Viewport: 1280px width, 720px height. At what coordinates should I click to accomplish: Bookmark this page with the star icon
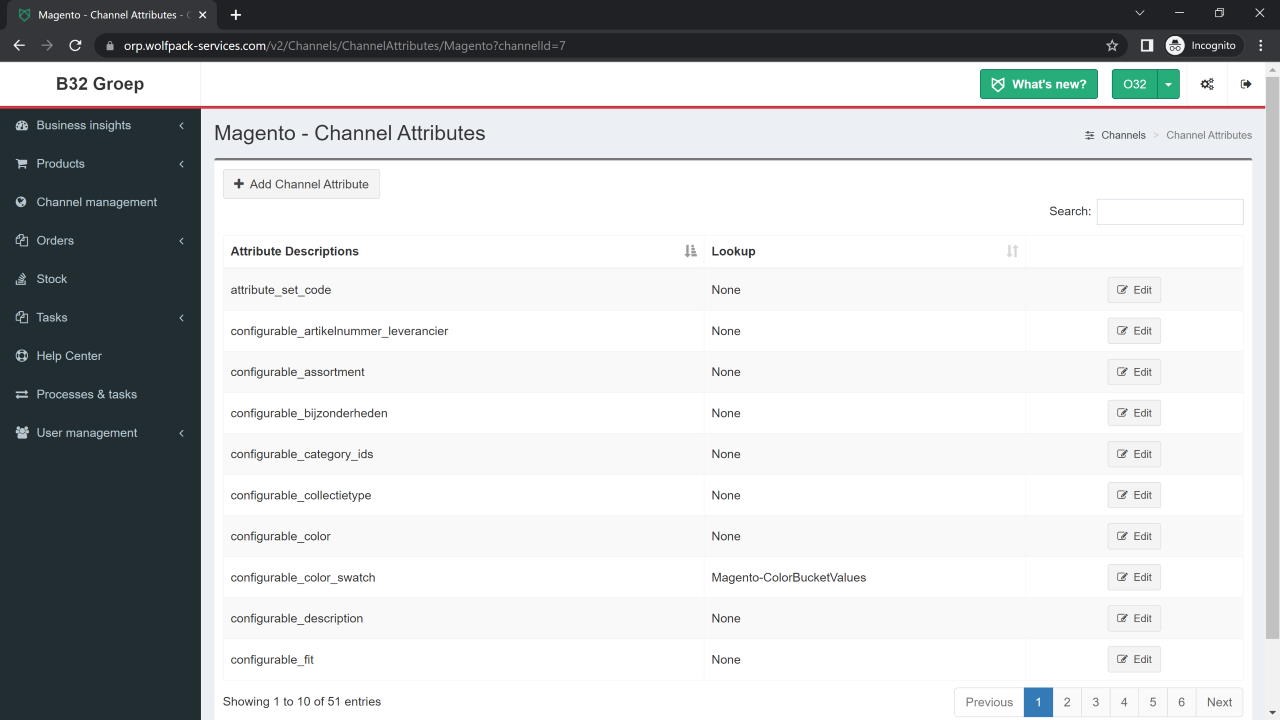pyautogui.click(x=1112, y=45)
